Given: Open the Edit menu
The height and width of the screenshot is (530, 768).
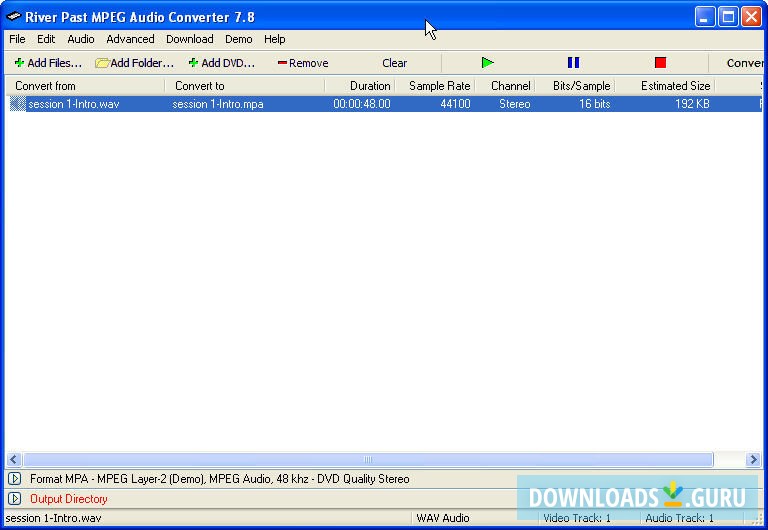Looking at the screenshot, I should click(46, 39).
